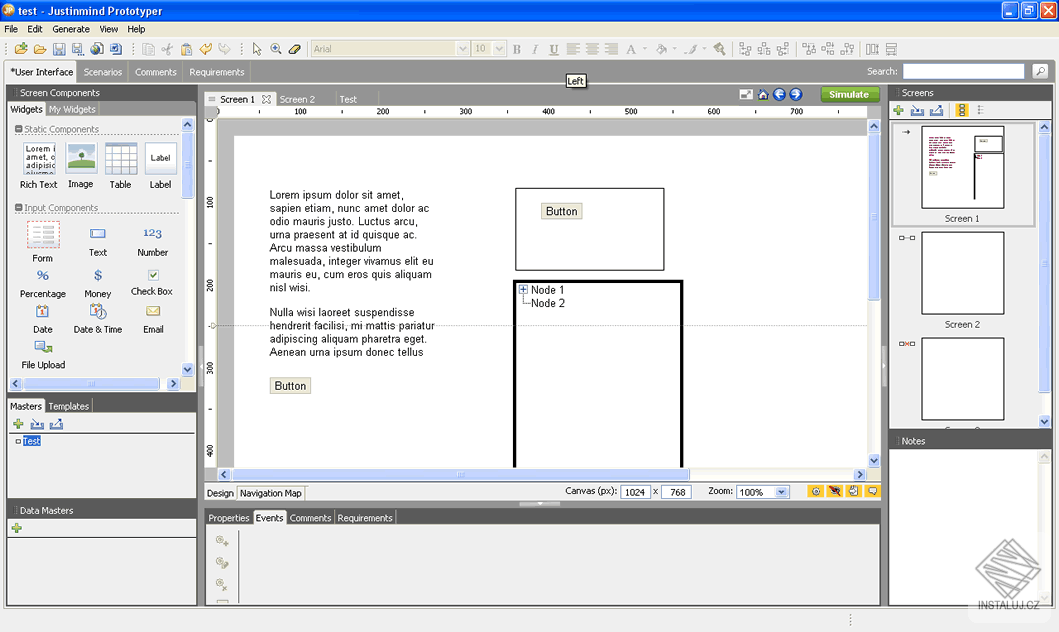Pick the Date & Time widget
The height and width of the screenshot is (632, 1059).
[98, 319]
